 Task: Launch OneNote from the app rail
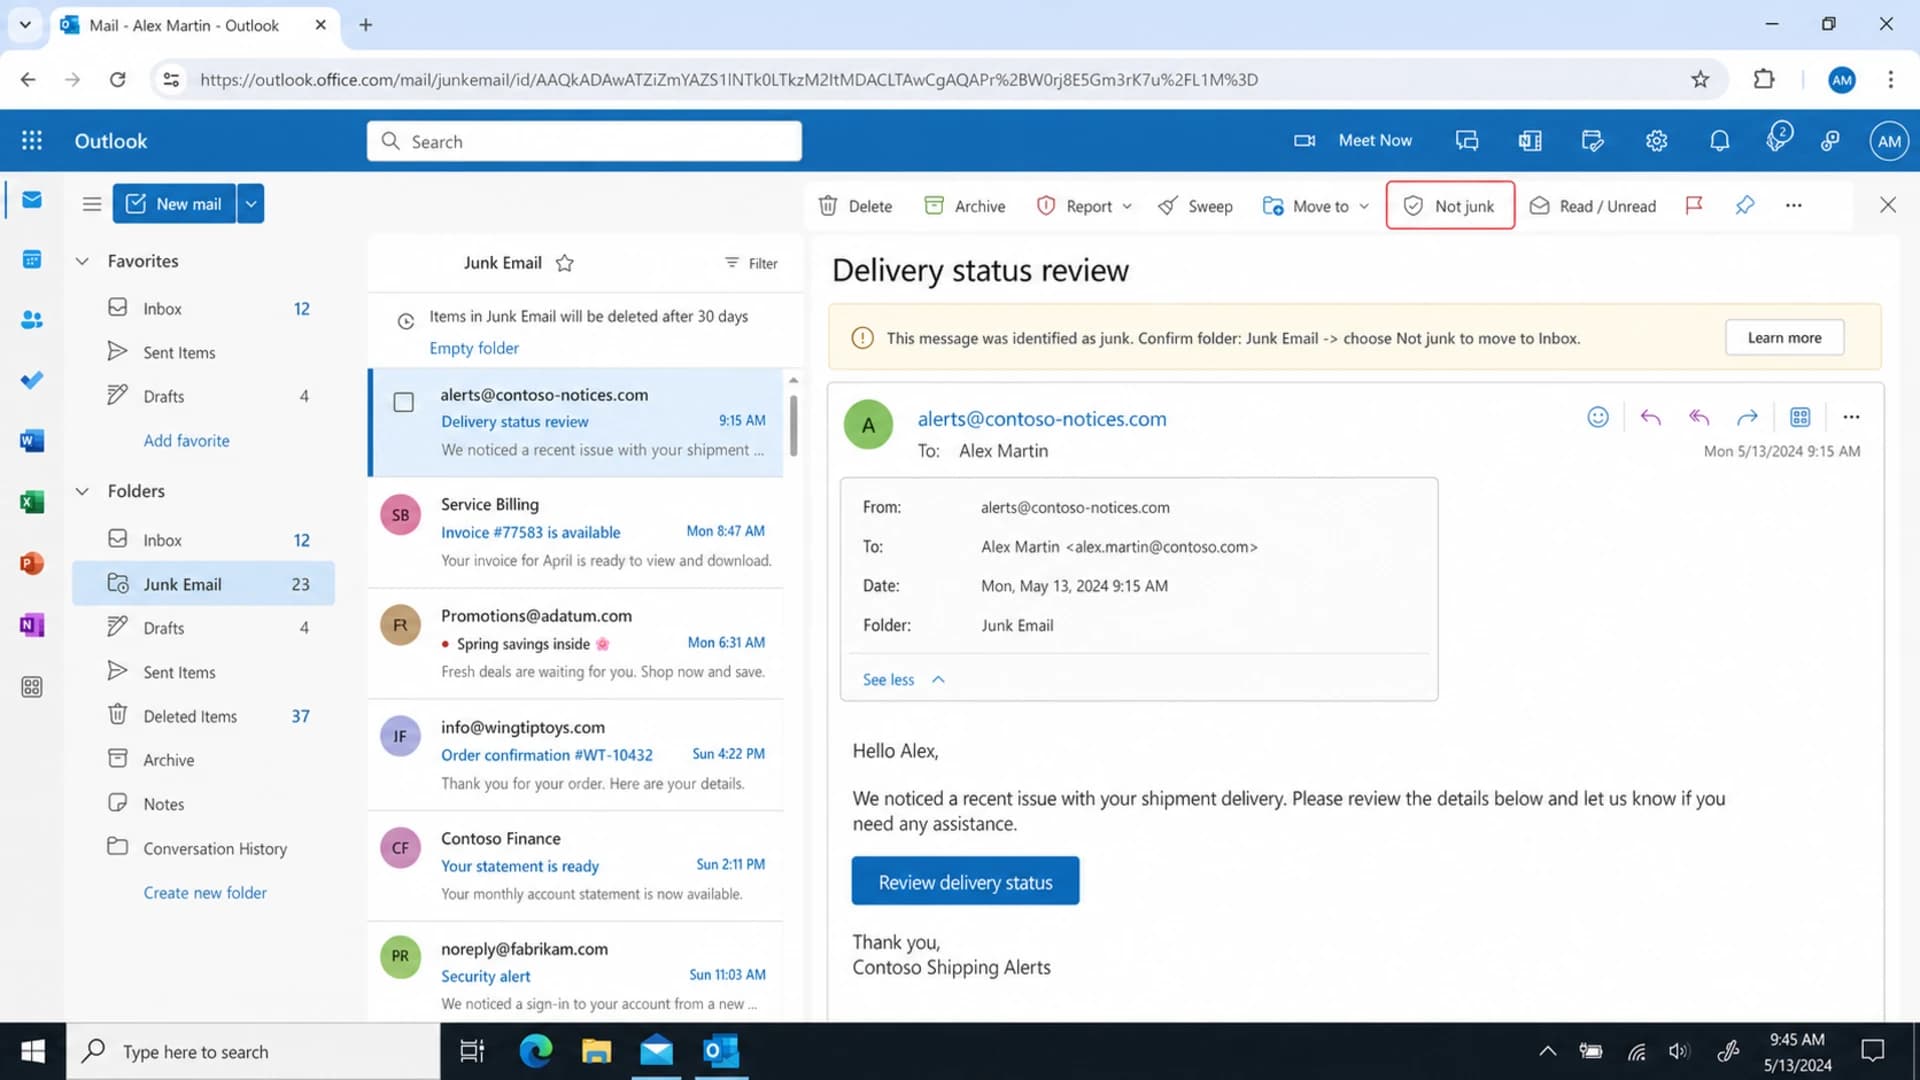click(32, 625)
